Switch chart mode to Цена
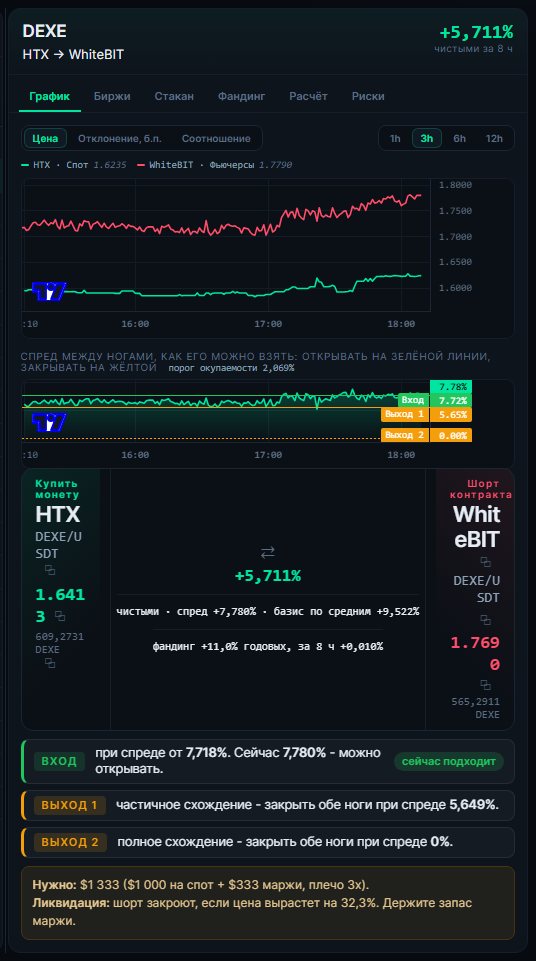 (x=45, y=139)
